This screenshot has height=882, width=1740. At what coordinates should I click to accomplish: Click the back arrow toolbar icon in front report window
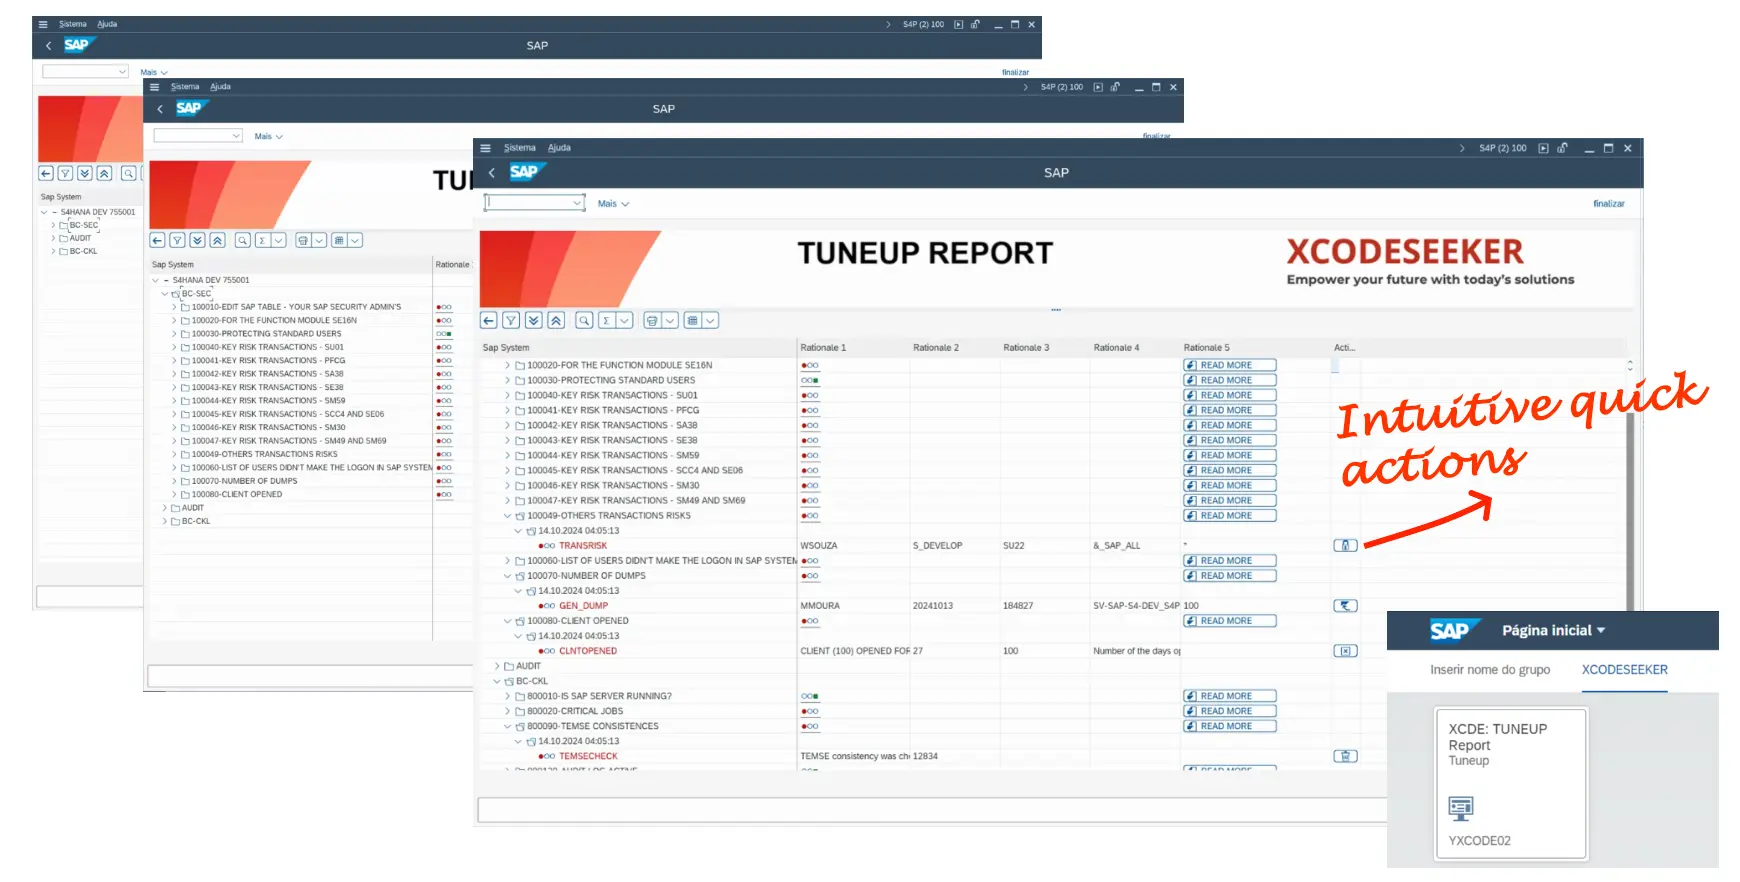[x=488, y=320]
